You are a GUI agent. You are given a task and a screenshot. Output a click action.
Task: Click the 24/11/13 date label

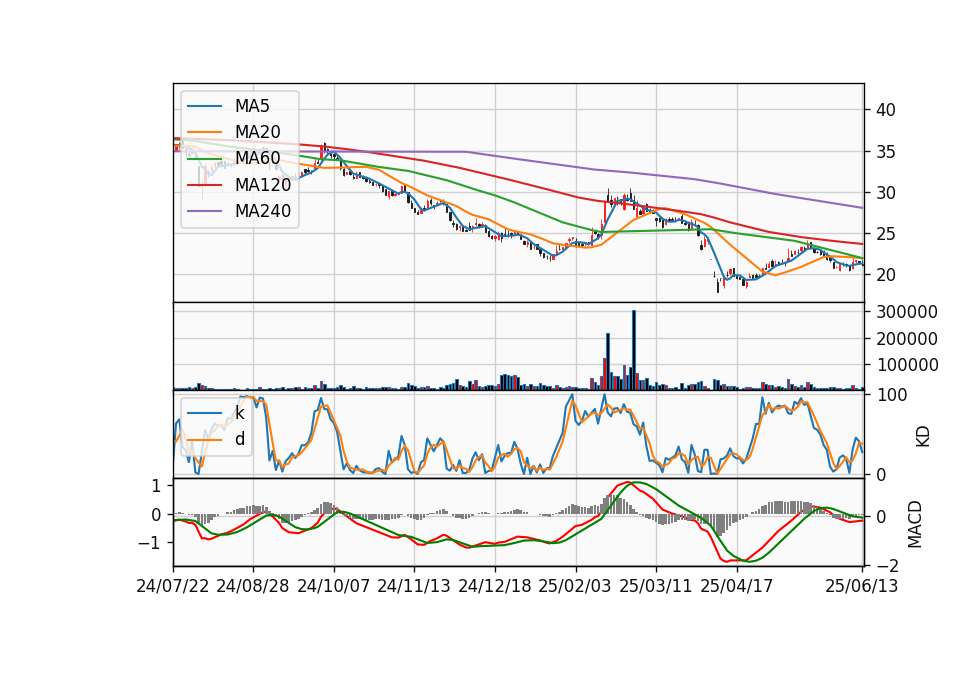point(414,586)
